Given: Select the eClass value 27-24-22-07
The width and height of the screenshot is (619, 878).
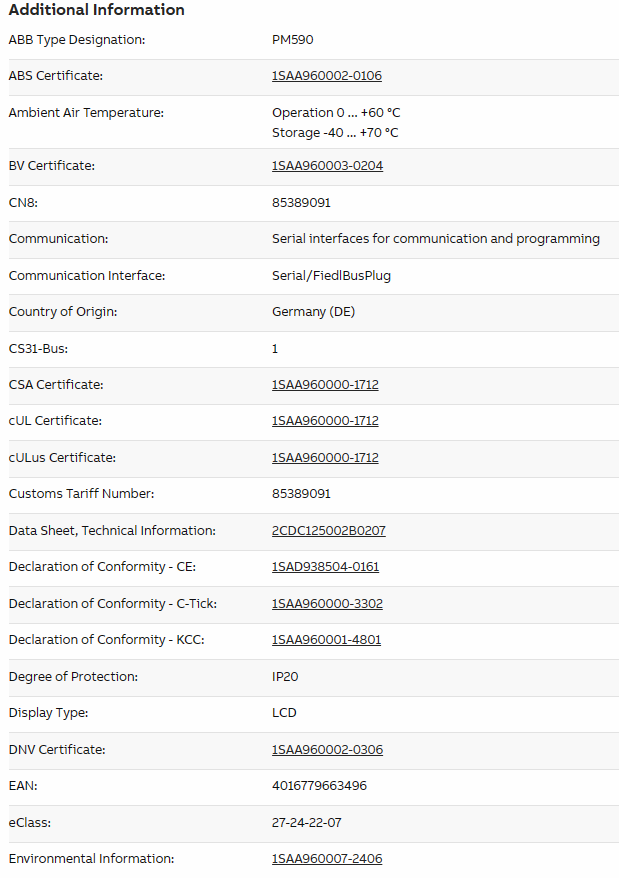Looking at the screenshot, I should 306,823.
